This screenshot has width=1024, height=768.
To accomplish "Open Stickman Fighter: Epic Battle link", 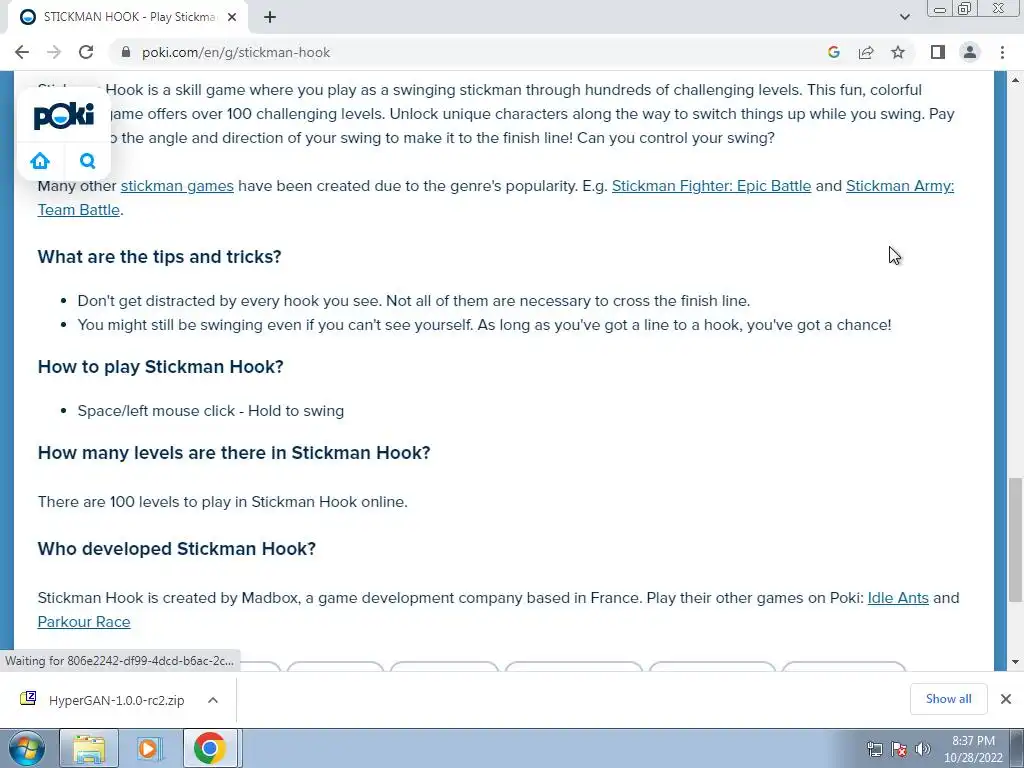I will pyautogui.click(x=711, y=186).
